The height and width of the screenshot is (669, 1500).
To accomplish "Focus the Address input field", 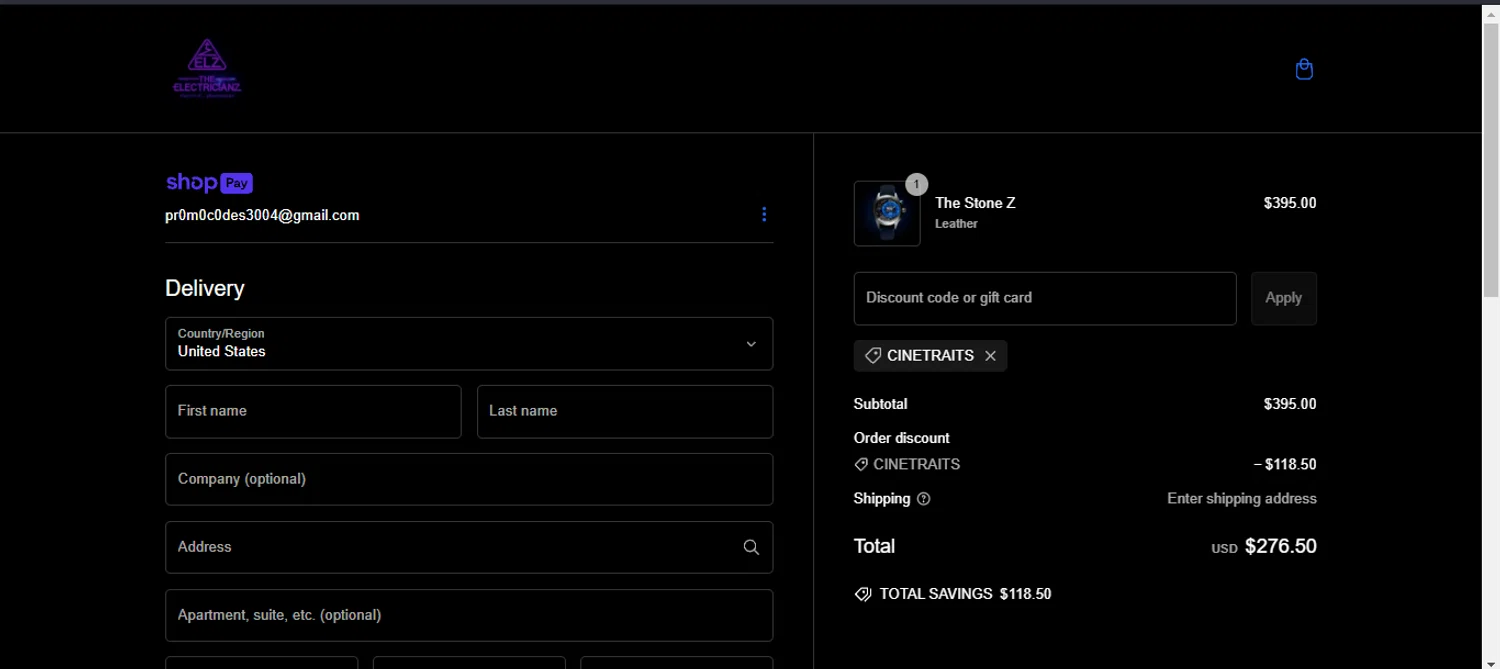I will [469, 547].
